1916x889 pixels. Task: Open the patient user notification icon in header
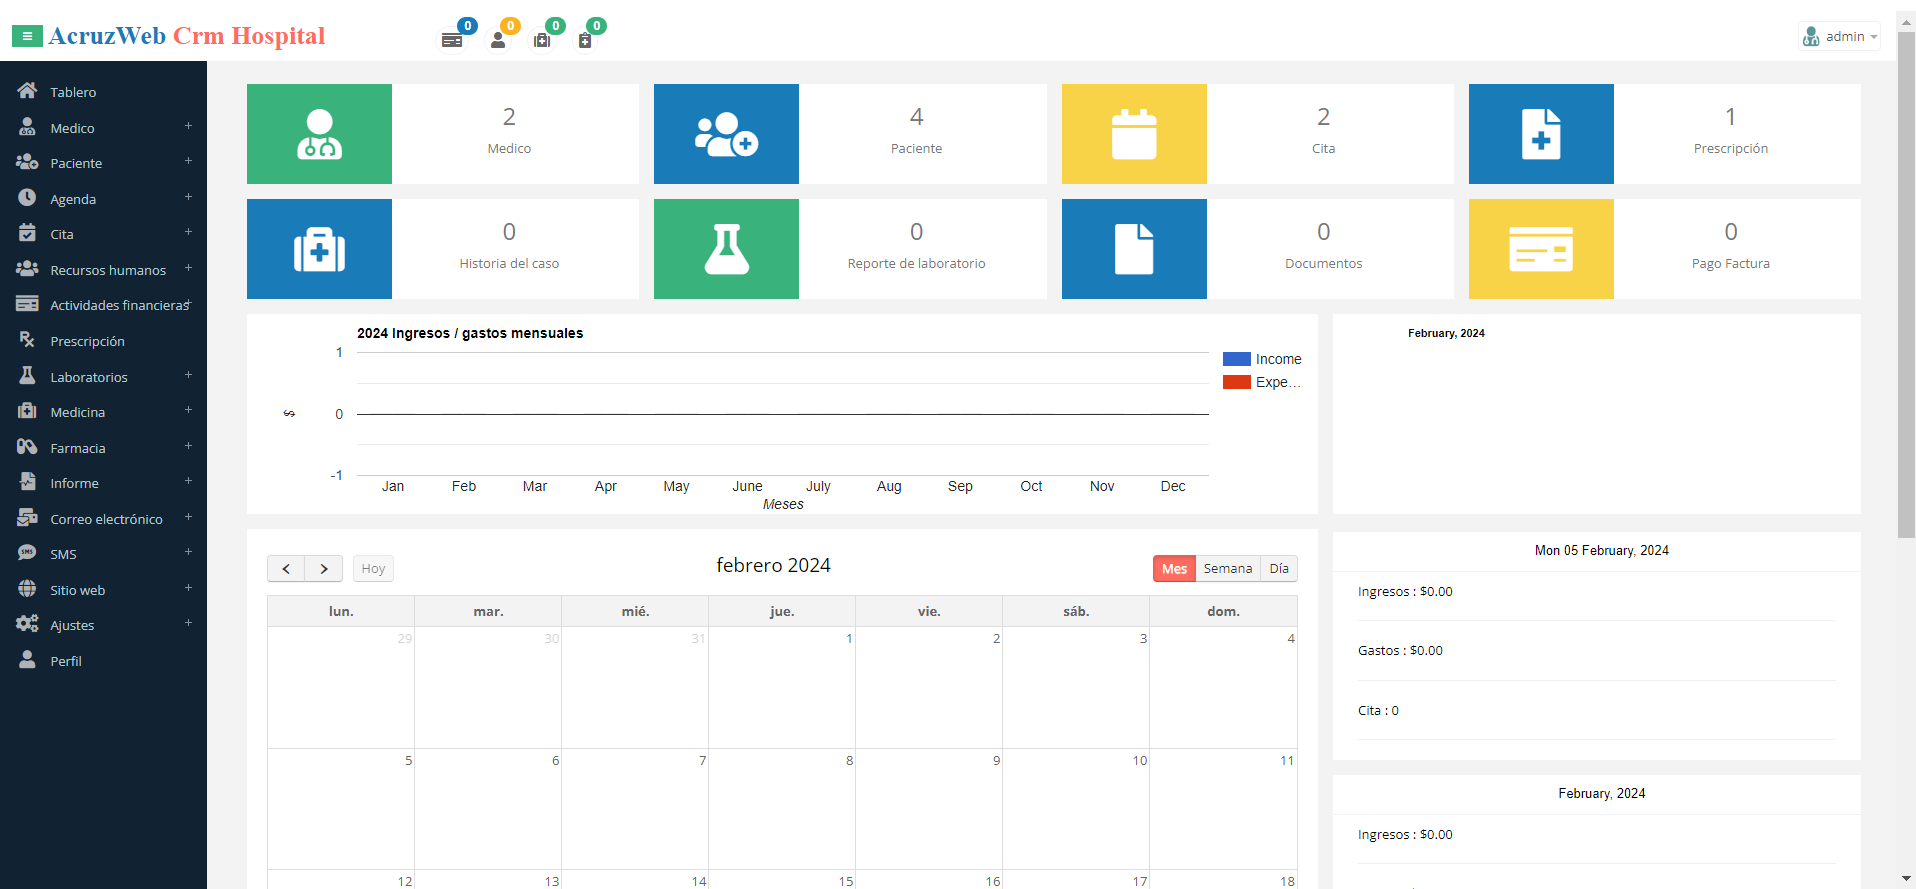pos(498,40)
